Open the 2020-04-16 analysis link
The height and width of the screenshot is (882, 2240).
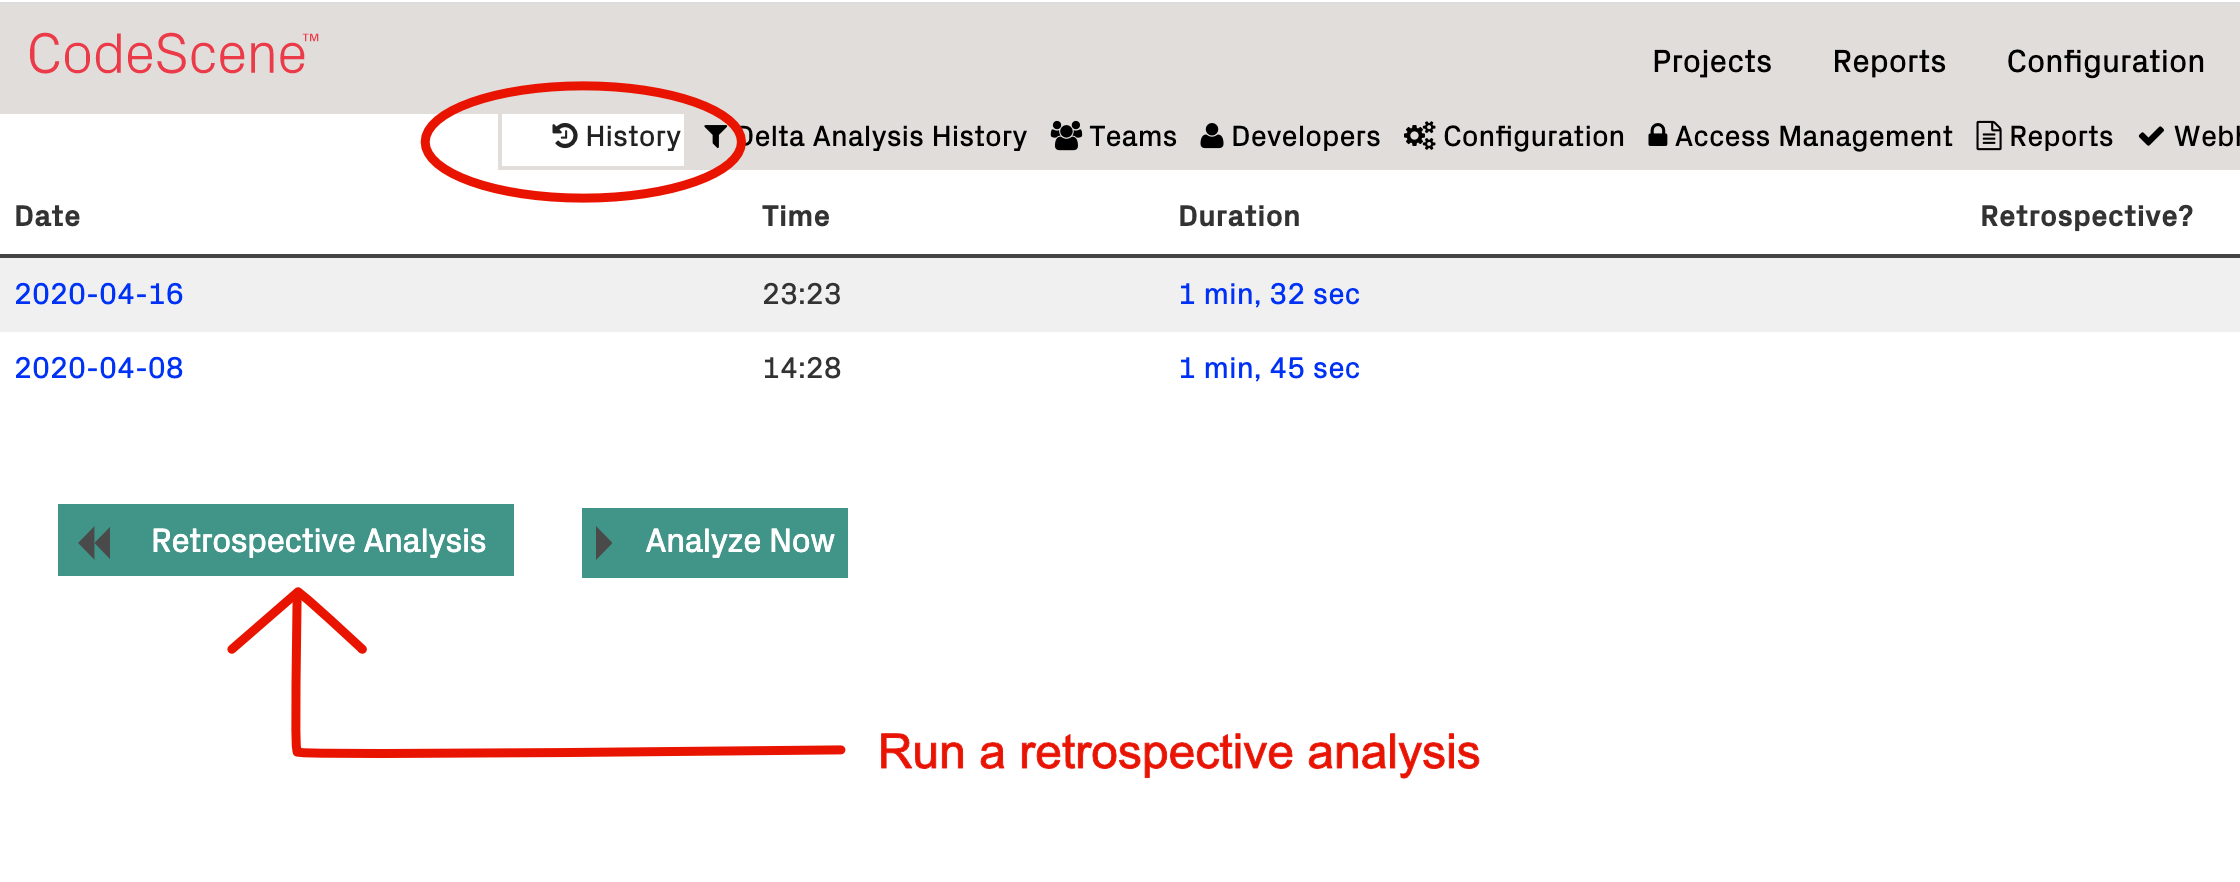click(99, 294)
